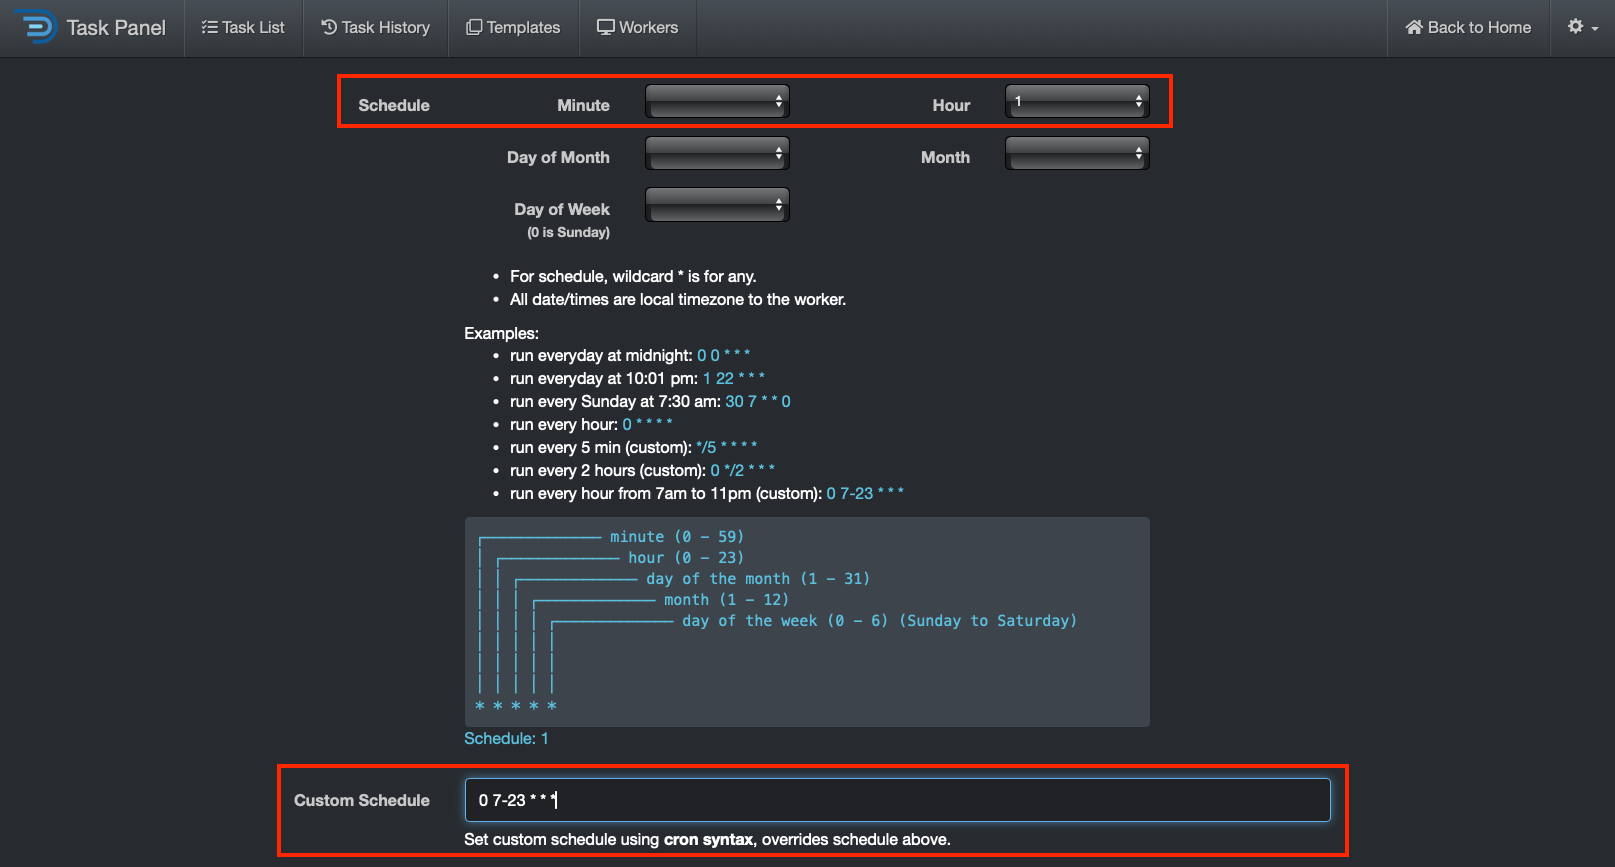Image resolution: width=1615 pixels, height=867 pixels.
Task: Click the wildcard * is for any note
Action: pos(633,276)
